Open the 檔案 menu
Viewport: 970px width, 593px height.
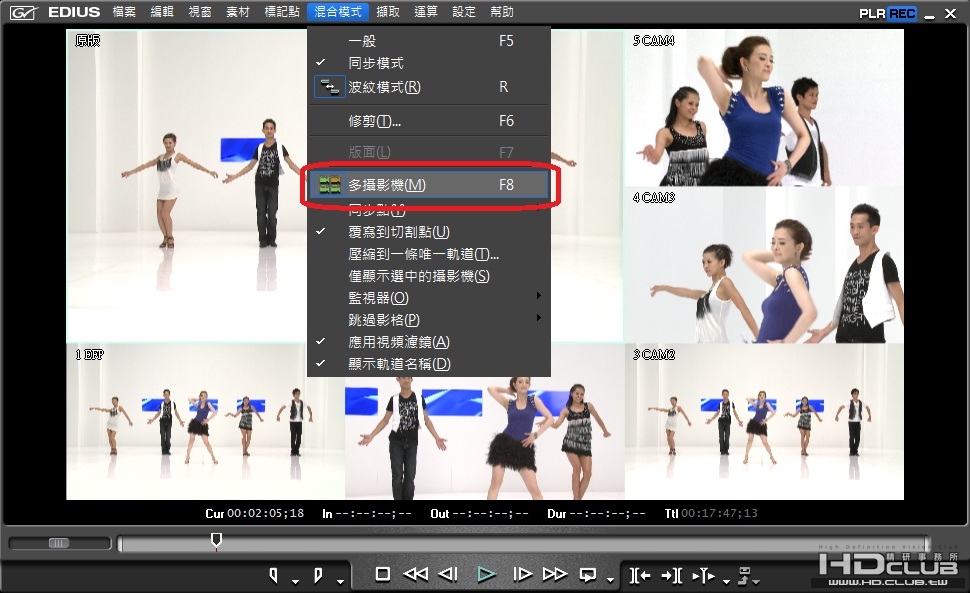pyautogui.click(x=124, y=12)
